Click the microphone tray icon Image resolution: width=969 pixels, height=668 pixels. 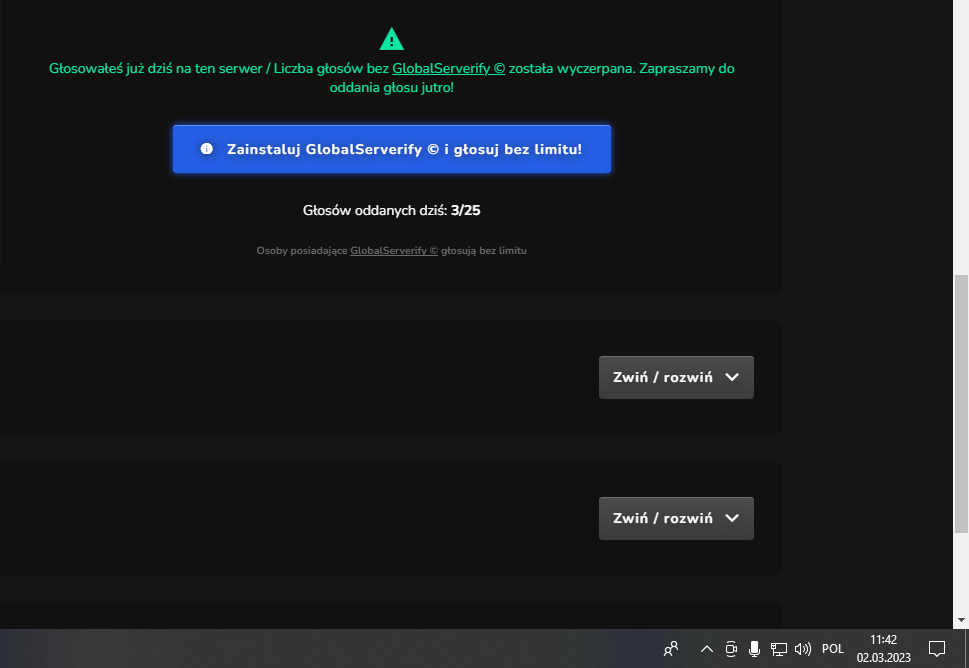point(754,649)
